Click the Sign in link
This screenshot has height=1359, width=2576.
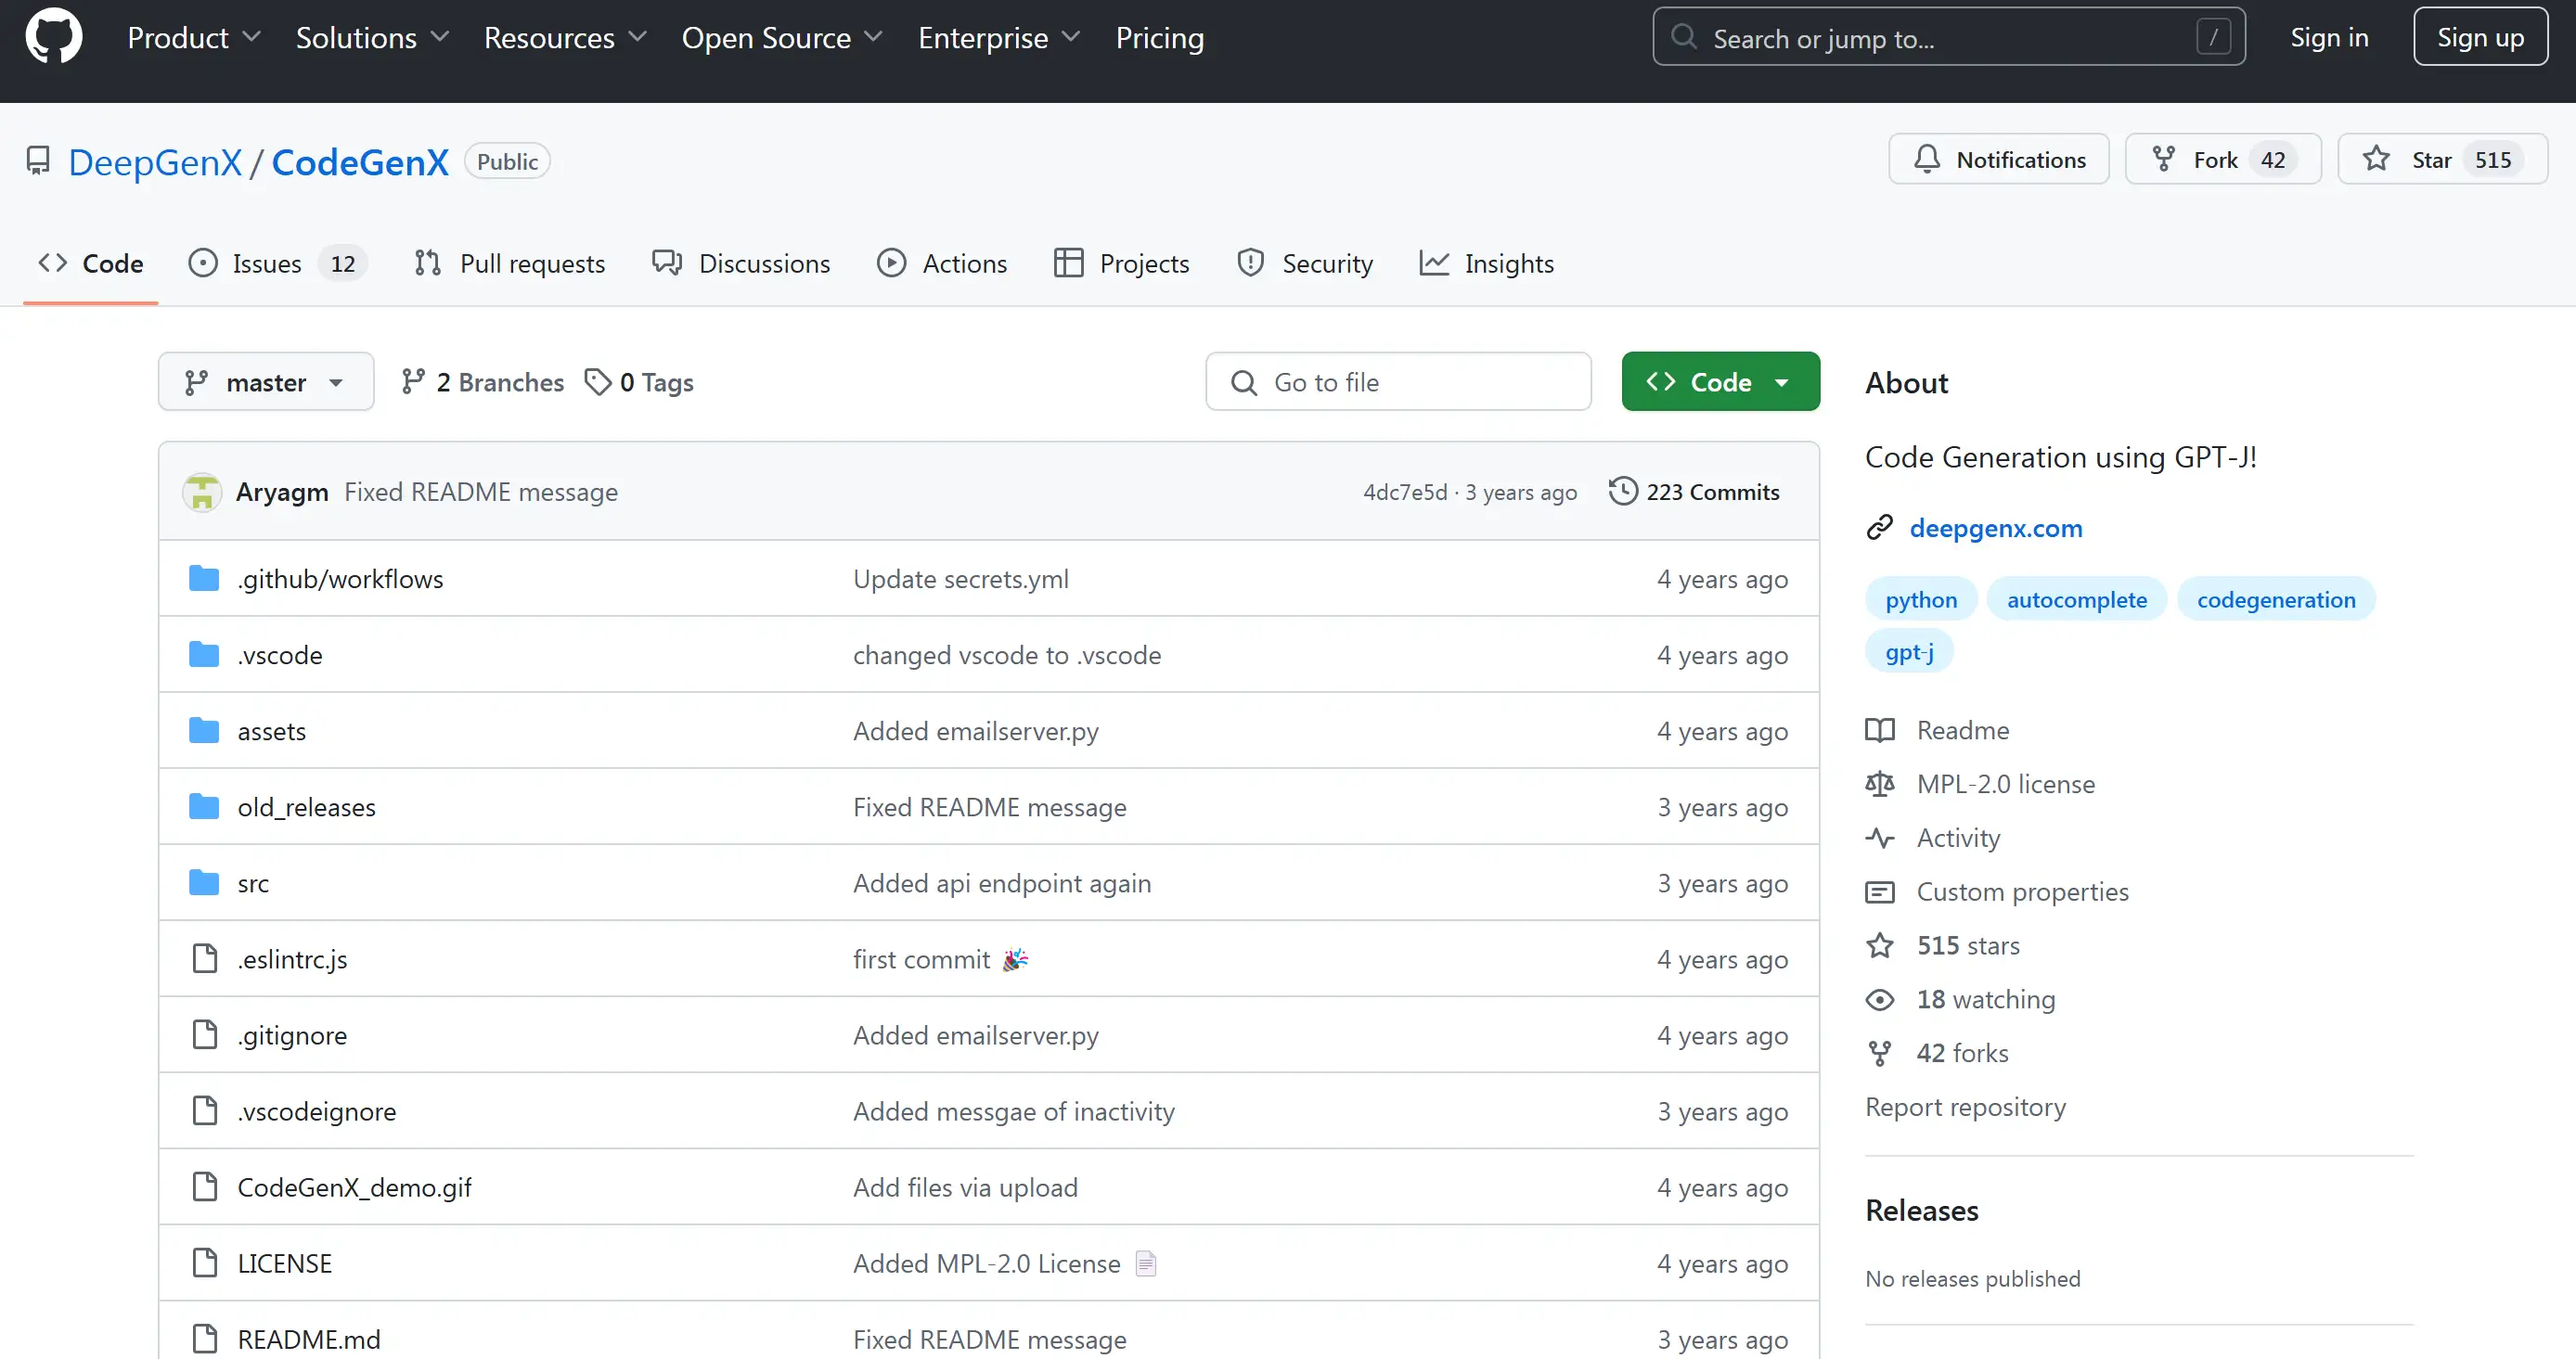[2329, 38]
